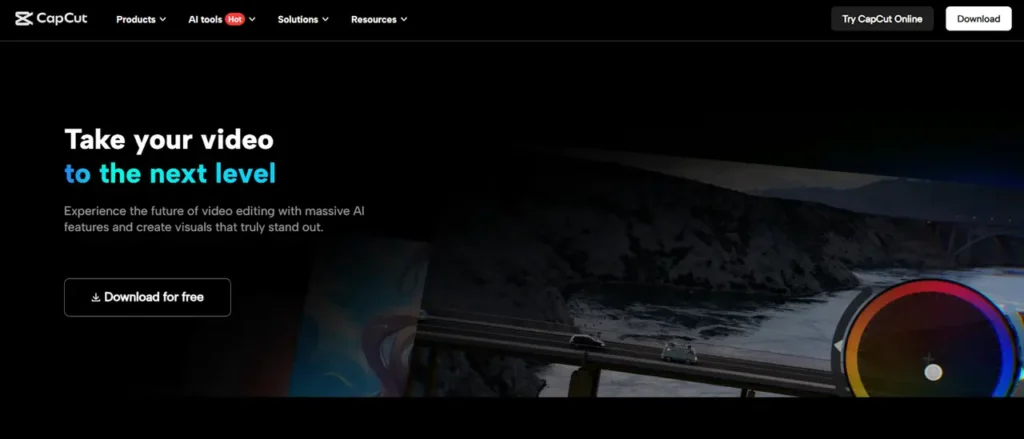Image resolution: width=1024 pixels, height=439 pixels.
Task: Expand the Resources dropdown chevron
Action: click(404, 19)
